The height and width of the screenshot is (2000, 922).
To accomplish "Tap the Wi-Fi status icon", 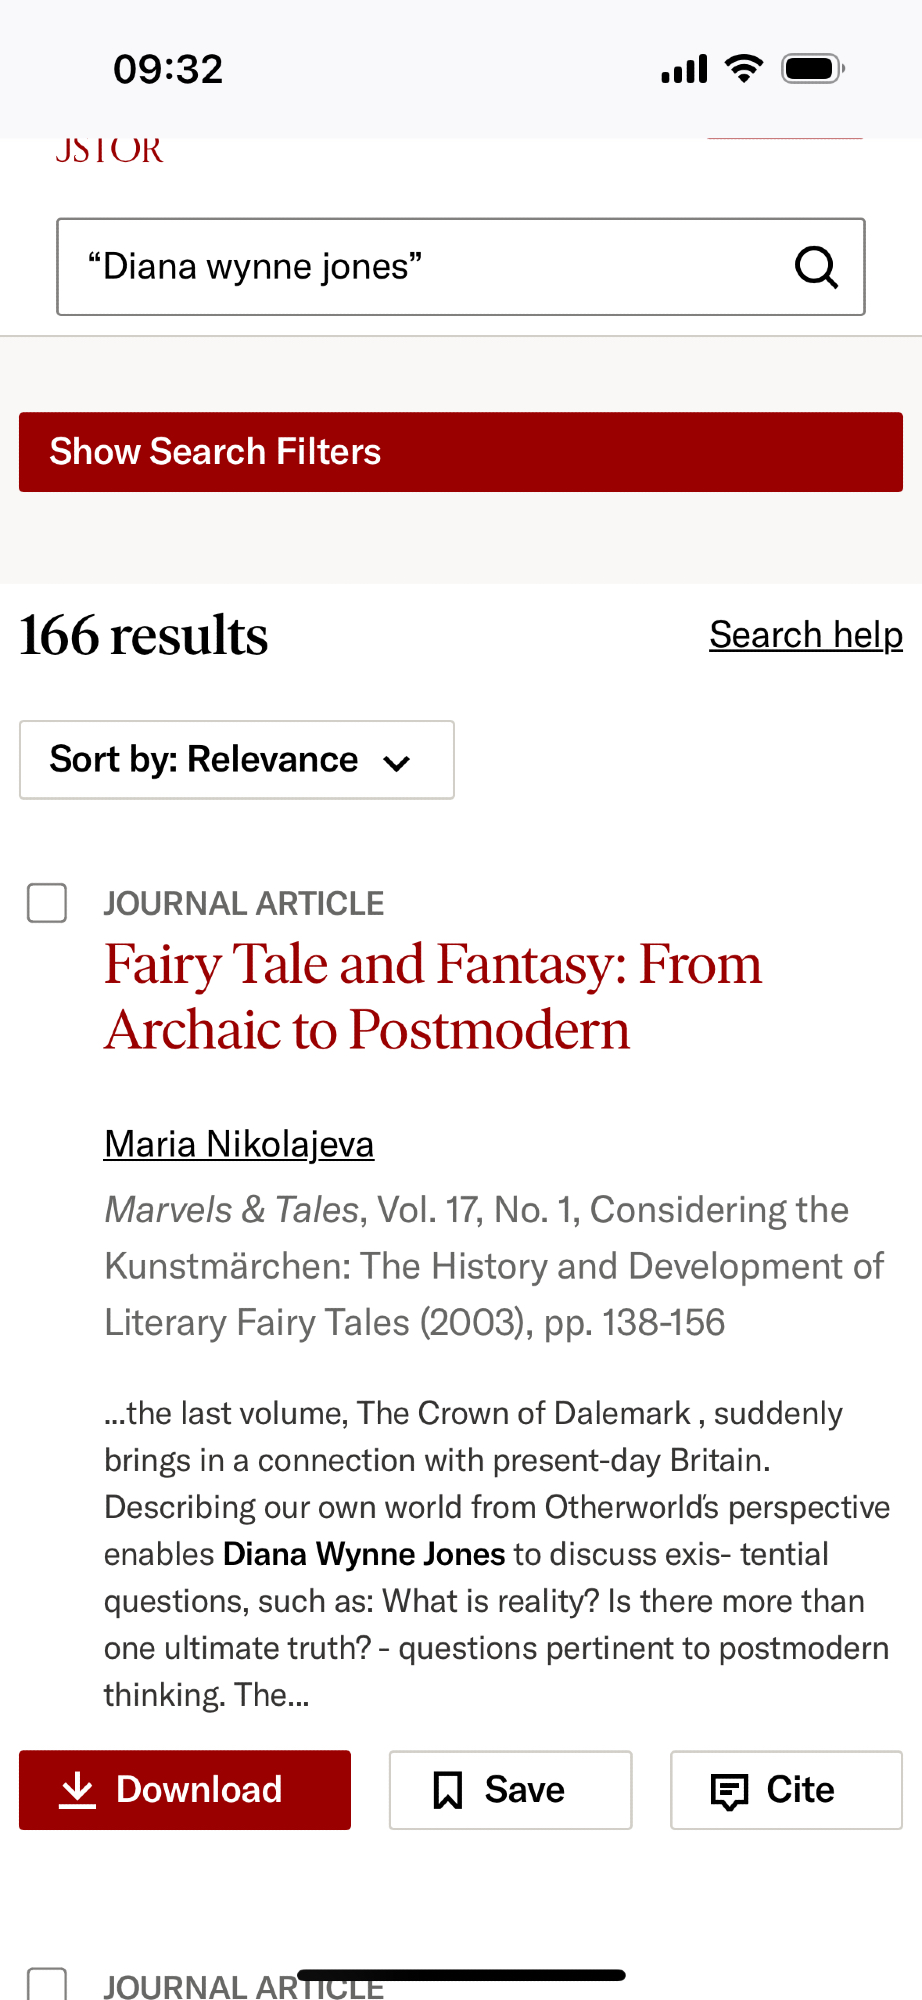I will [x=743, y=69].
